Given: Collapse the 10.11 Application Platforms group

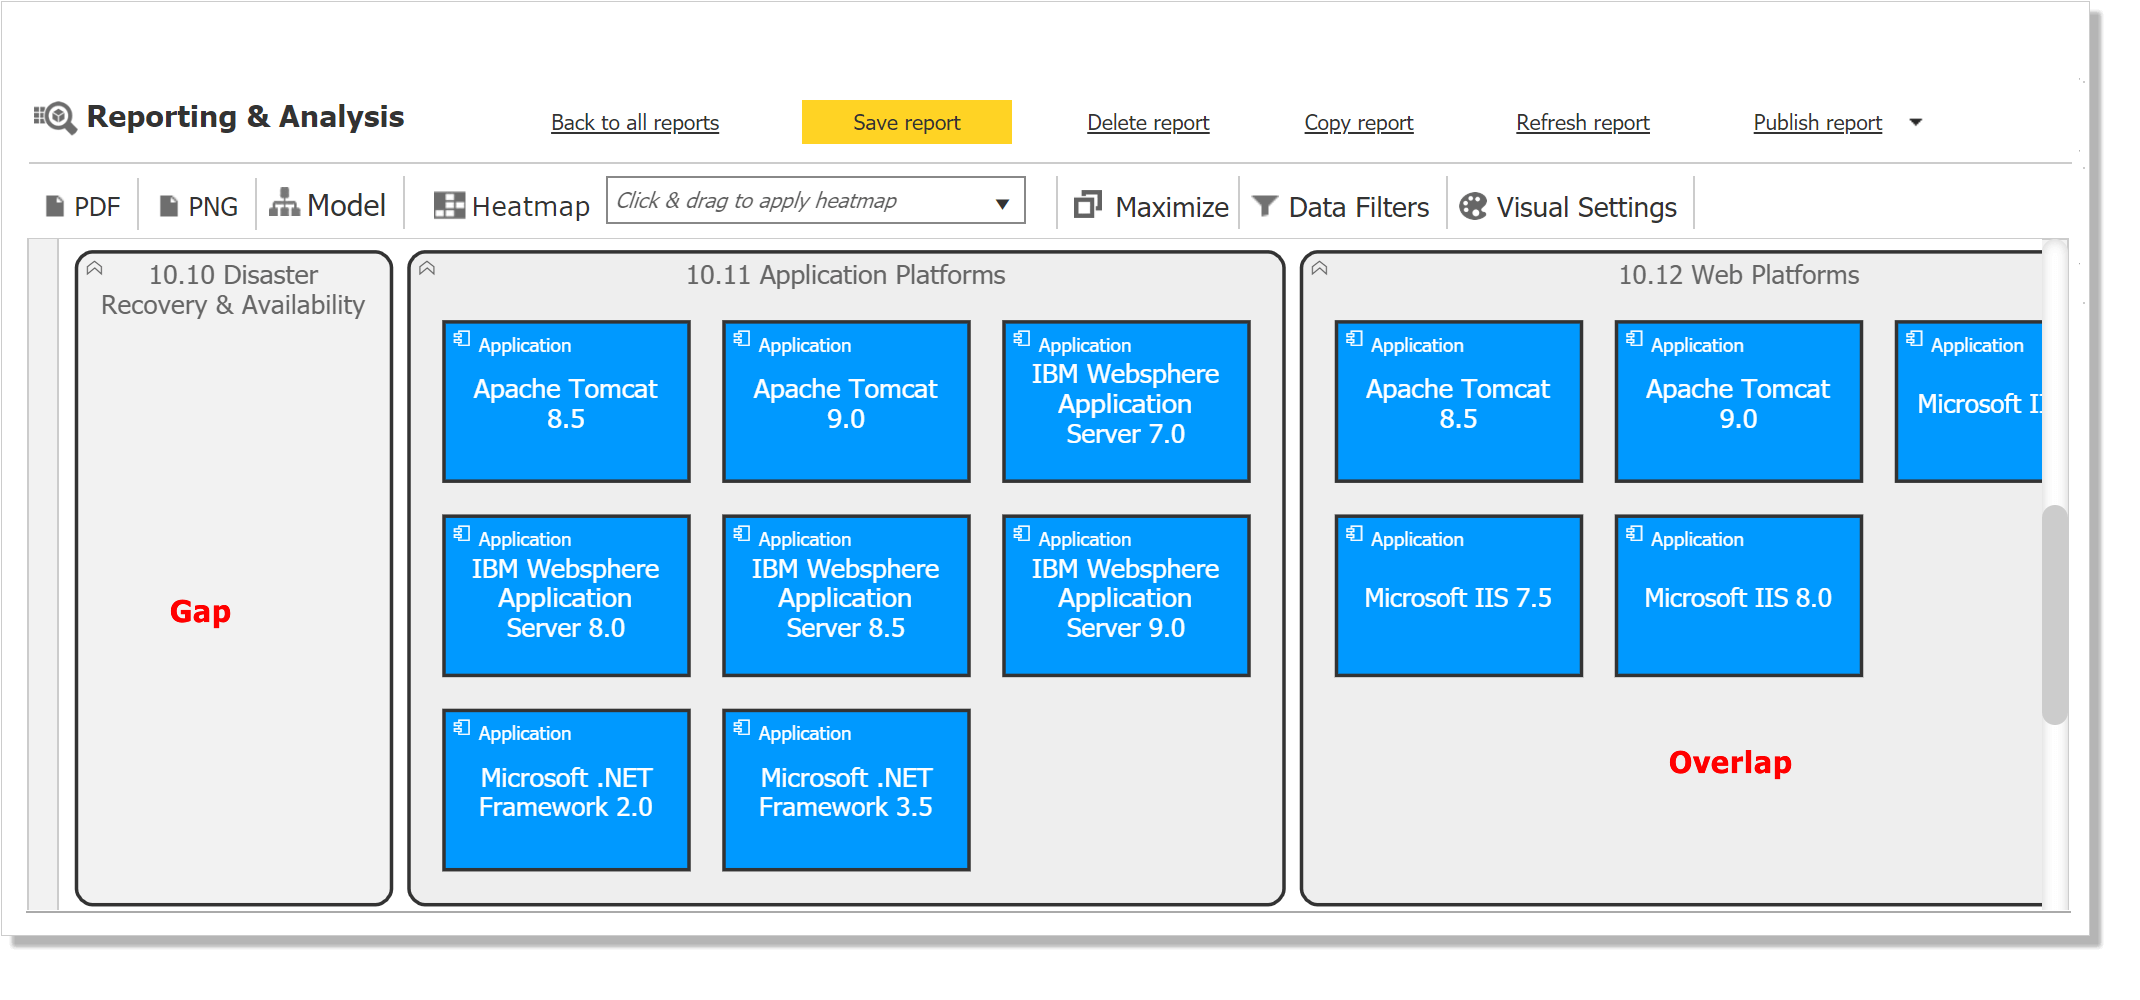Looking at the screenshot, I should [x=427, y=268].
